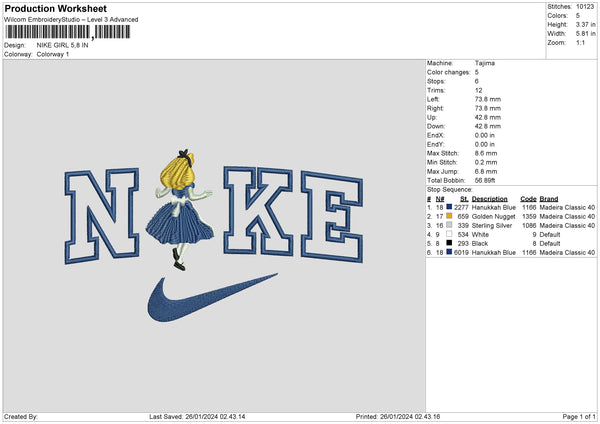600x424 pixels.
Task: Click the Hanukkah Blue swatch in row 1
Action: click(449, 207)
